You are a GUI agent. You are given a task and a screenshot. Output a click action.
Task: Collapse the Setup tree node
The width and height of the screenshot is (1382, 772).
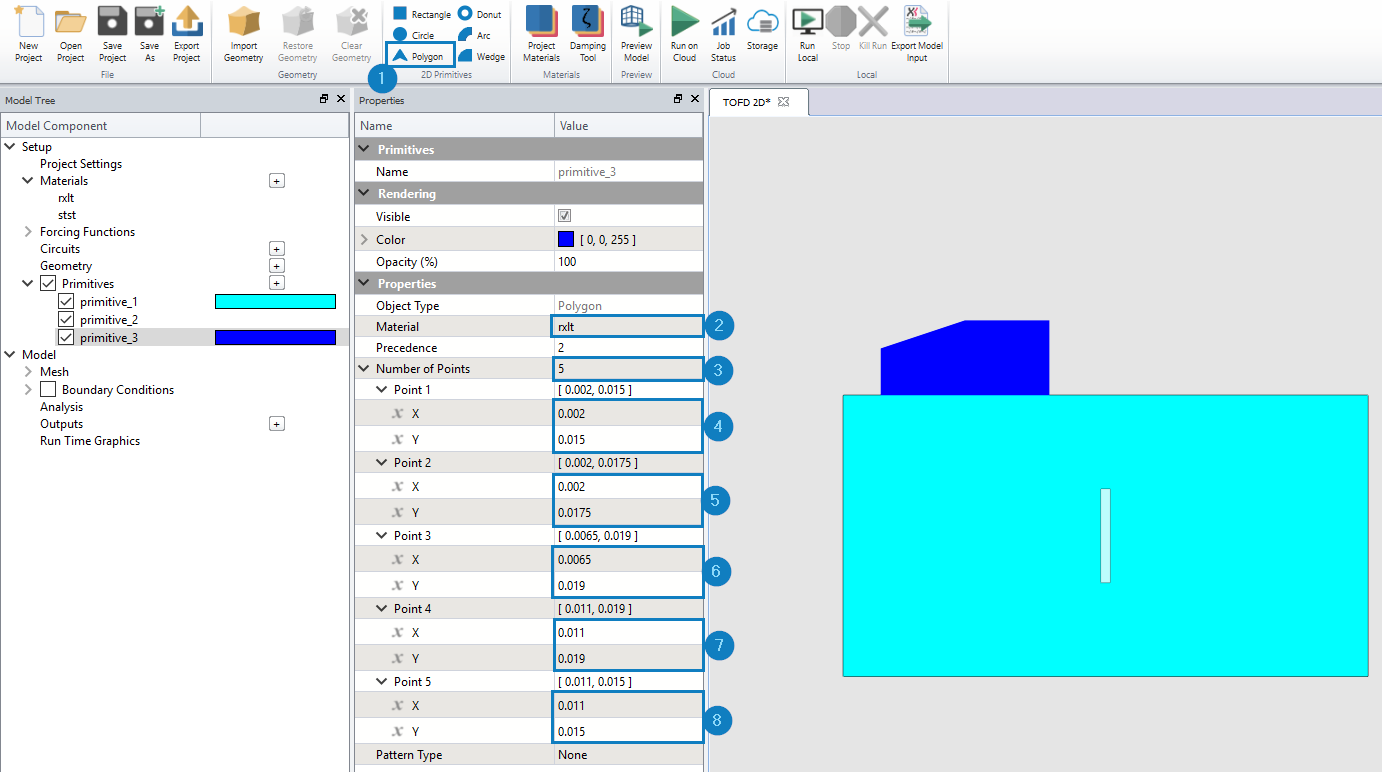[11, 147]
